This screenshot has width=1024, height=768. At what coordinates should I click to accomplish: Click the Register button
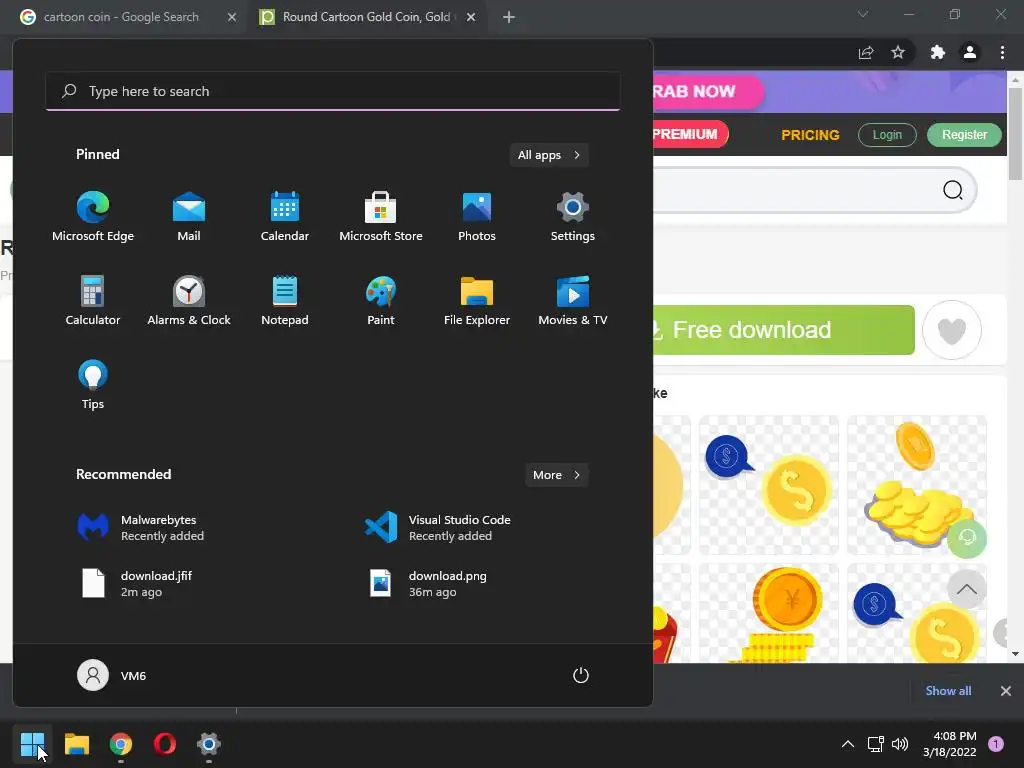964,135
